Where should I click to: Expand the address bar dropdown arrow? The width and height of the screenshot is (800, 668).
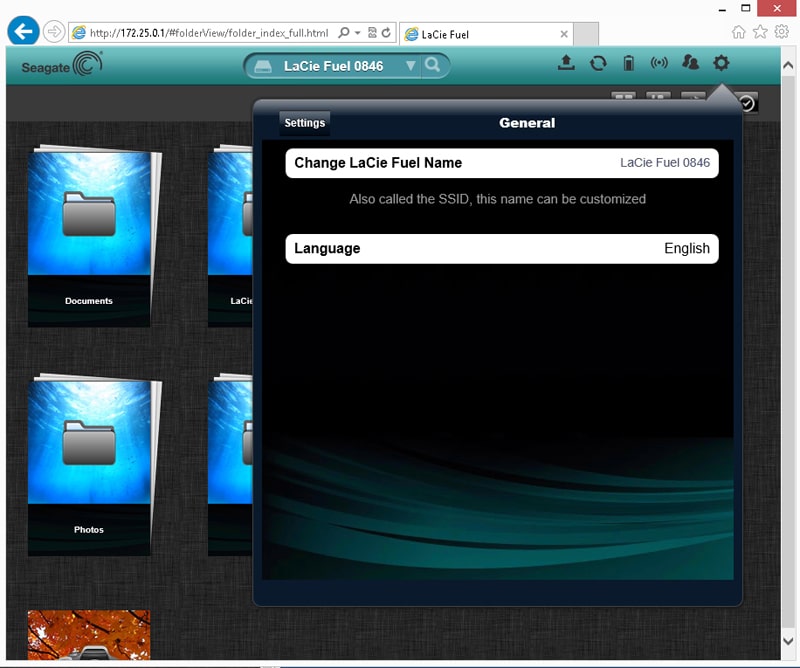coord(357,33)
